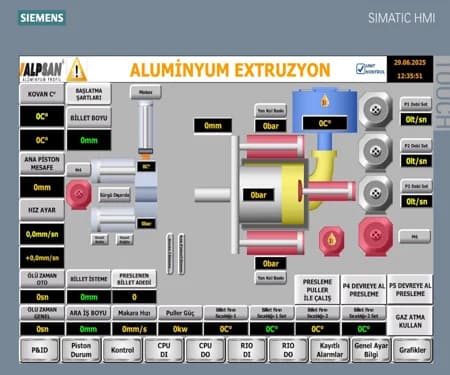Click the small red oil-drop heater icon
Screen dimensions: 450x375
click(331, 241)
